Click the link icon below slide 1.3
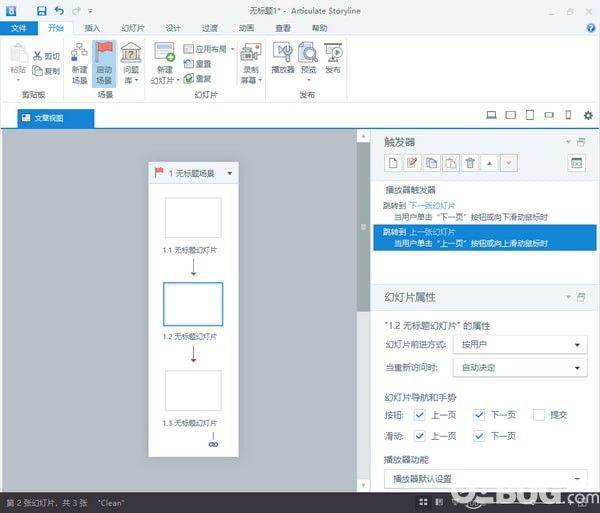This screenshot has width=600, height=513. (x=213, y=444)
